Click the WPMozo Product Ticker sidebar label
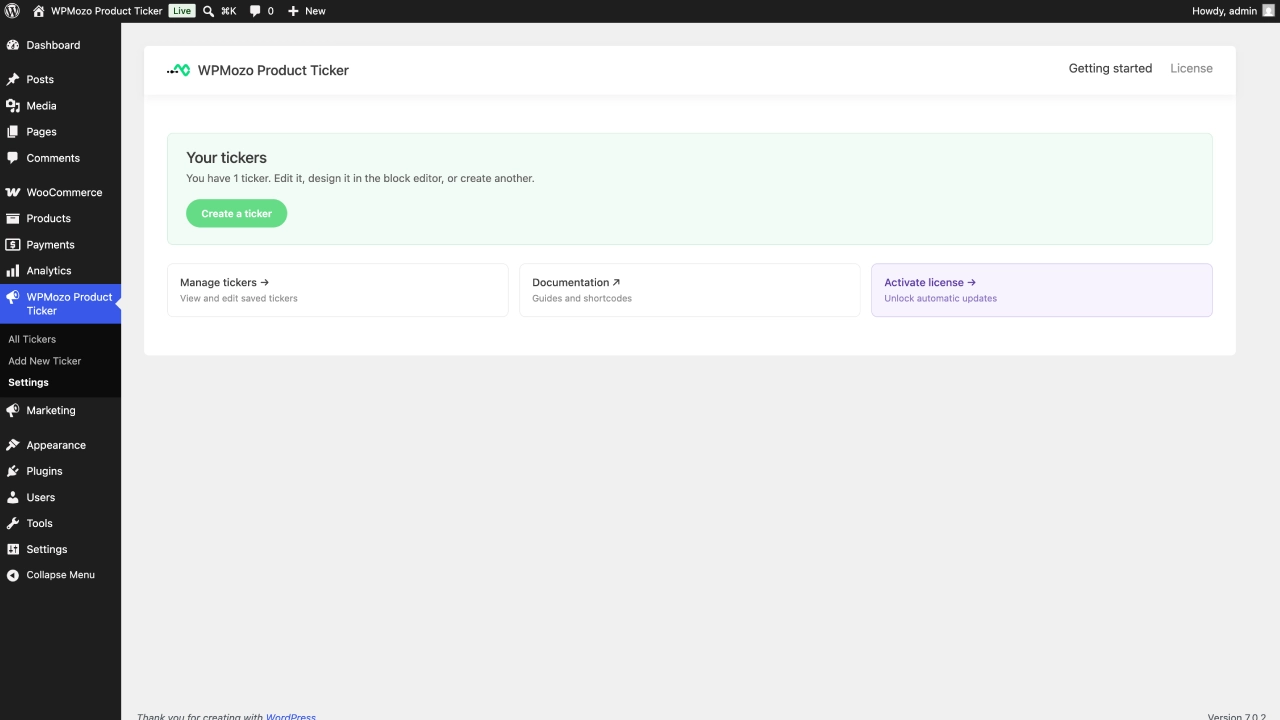 tap(69, 304)
